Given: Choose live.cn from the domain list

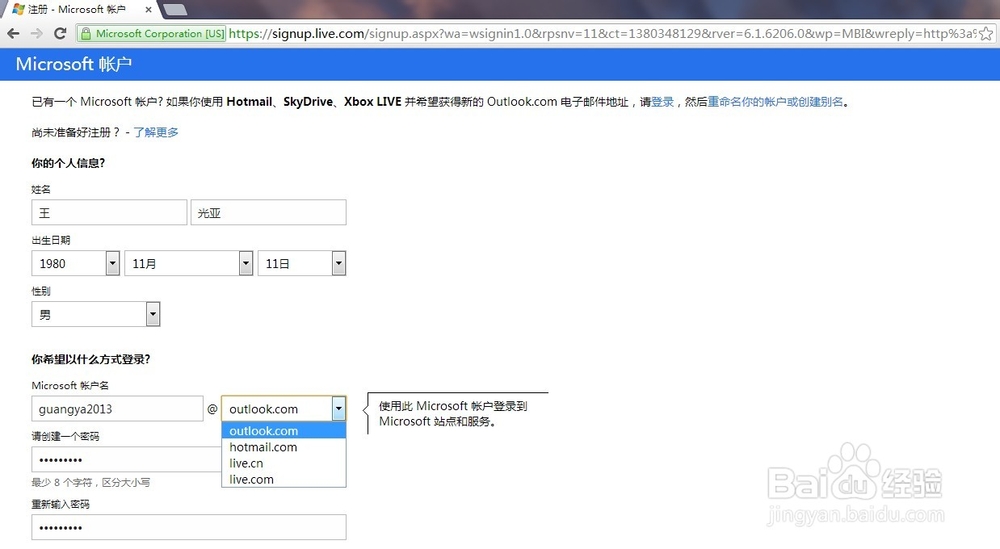Looking at the screenshot, I should click(284, 463).
